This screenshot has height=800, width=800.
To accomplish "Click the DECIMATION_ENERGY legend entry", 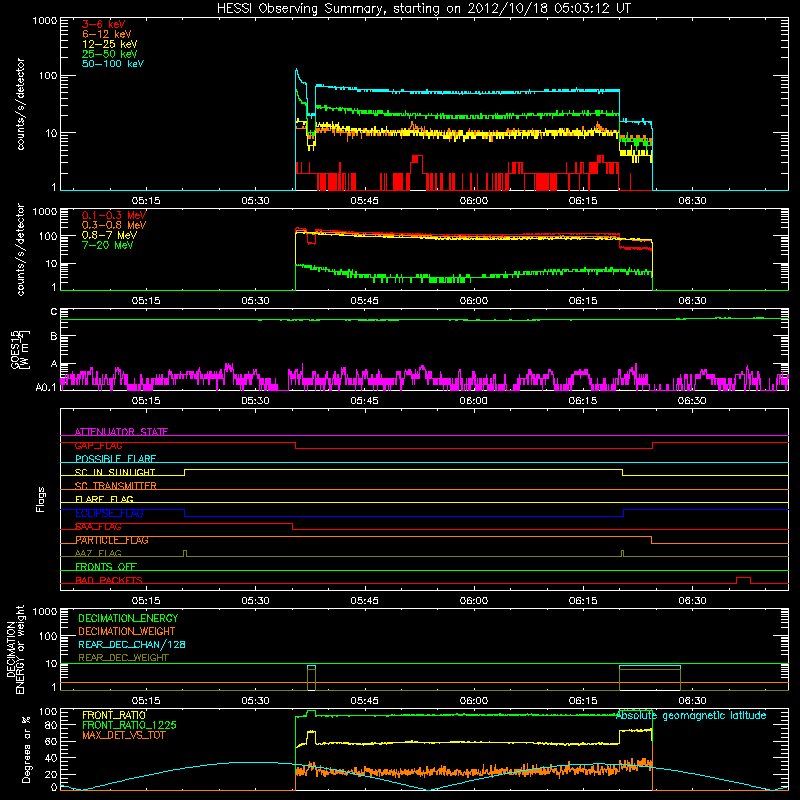I will point(128,618).
